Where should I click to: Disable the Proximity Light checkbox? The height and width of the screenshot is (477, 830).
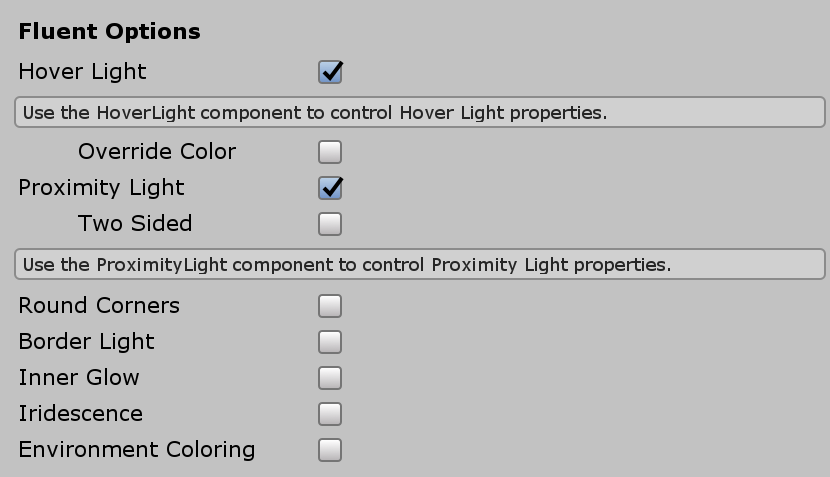[x=330, y=188]
